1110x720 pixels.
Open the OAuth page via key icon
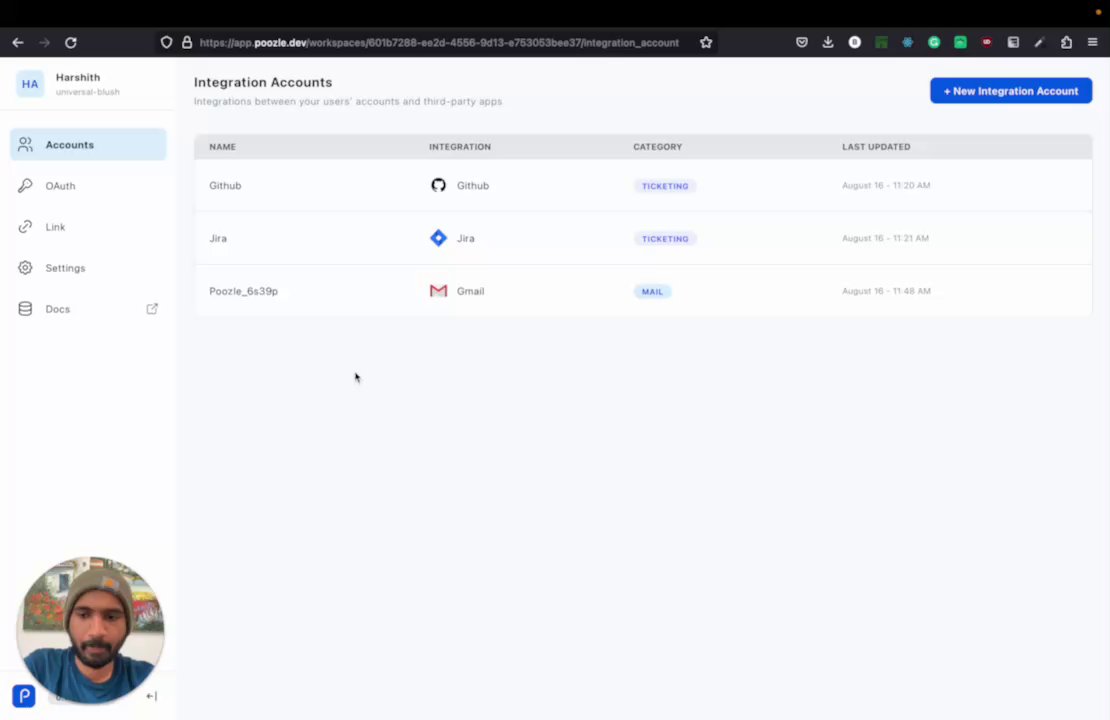click(25, 186)
